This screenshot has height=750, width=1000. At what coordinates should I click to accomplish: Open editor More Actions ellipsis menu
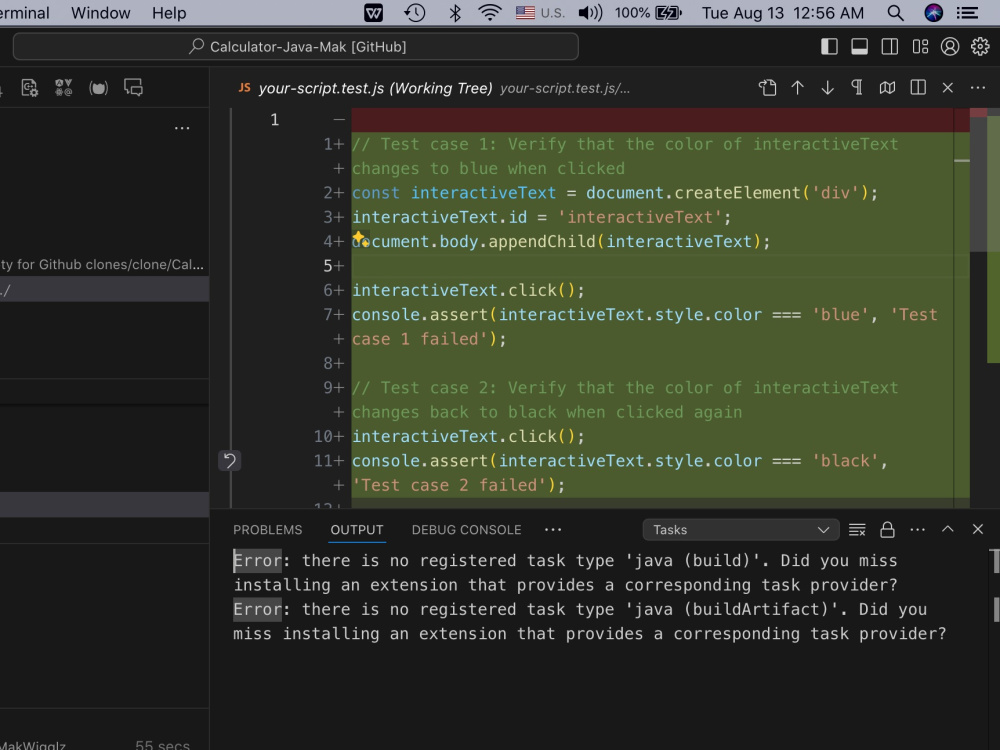(978, 87)
